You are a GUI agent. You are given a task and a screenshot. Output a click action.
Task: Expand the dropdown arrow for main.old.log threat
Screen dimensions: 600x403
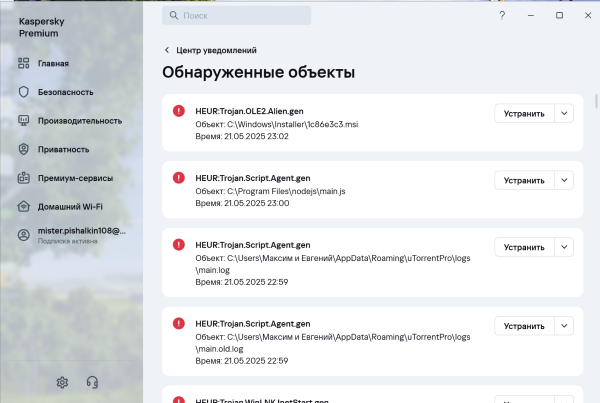[x=564, y=326]
